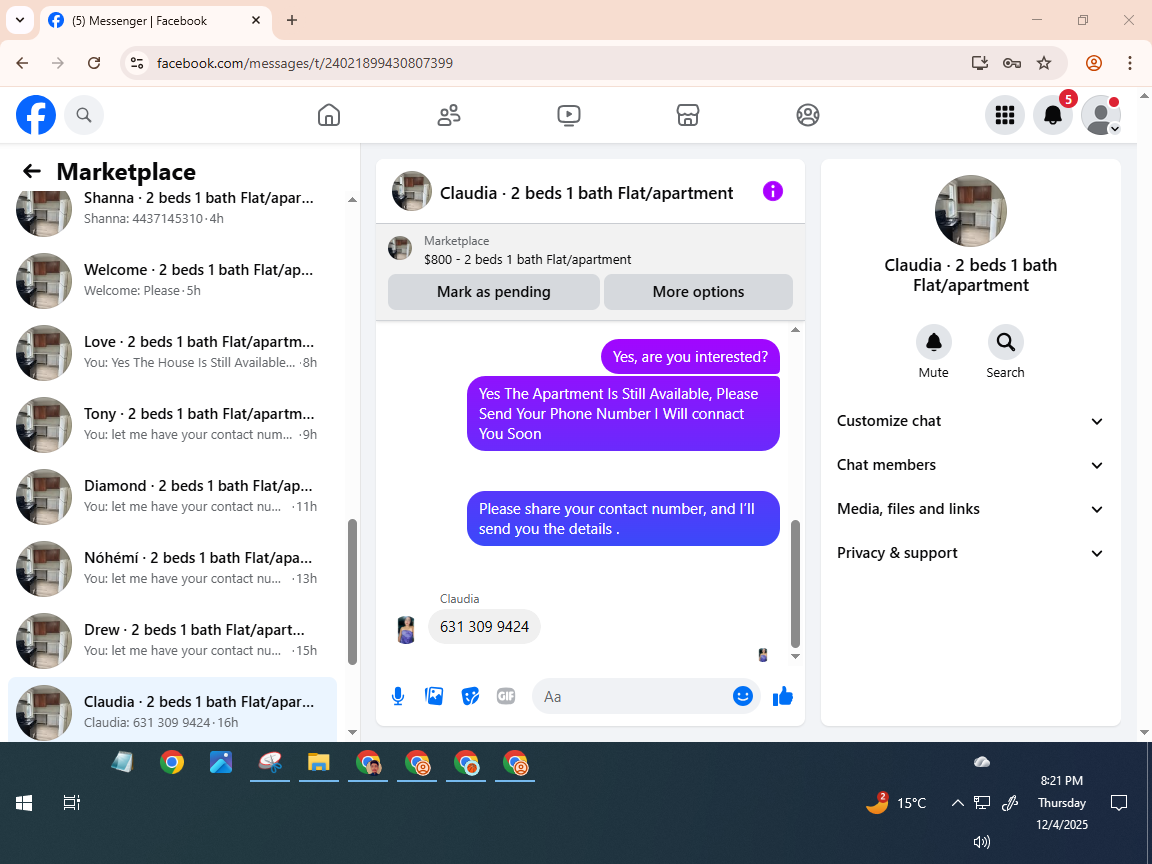1152x864 pixels.
Task: Open Diamond conversation in list
Action: pos(173,497)
